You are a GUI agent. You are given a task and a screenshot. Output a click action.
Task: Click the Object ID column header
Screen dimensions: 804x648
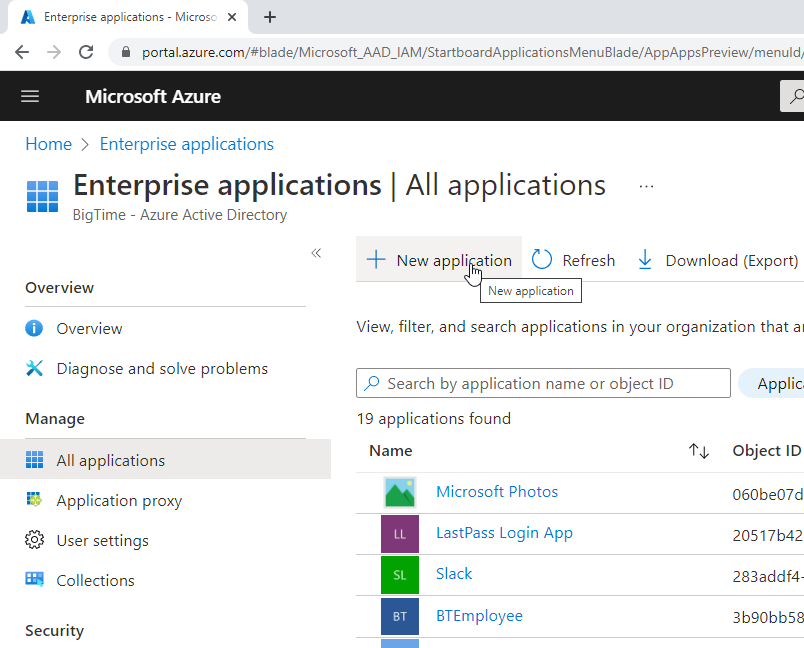(767, 451)
